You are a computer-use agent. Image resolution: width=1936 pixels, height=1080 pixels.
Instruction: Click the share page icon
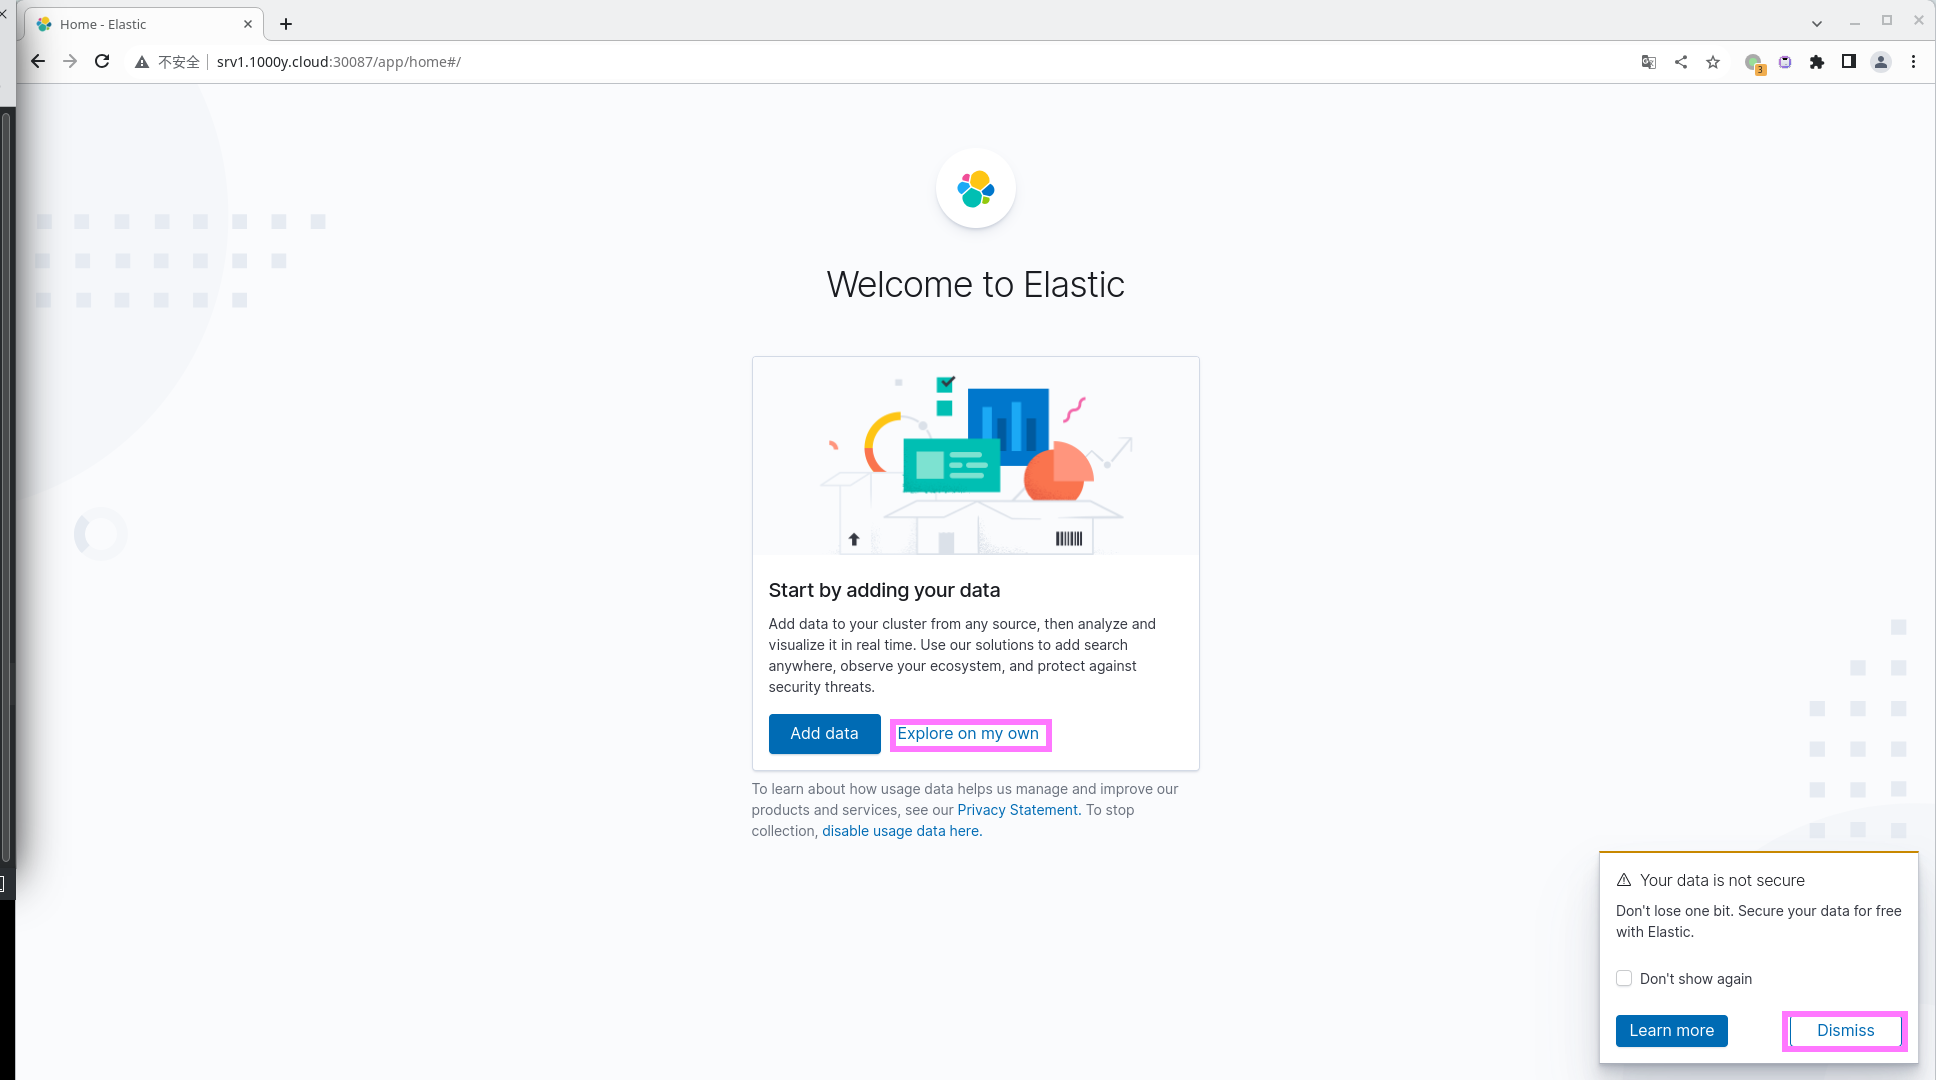coord(1681,62)
